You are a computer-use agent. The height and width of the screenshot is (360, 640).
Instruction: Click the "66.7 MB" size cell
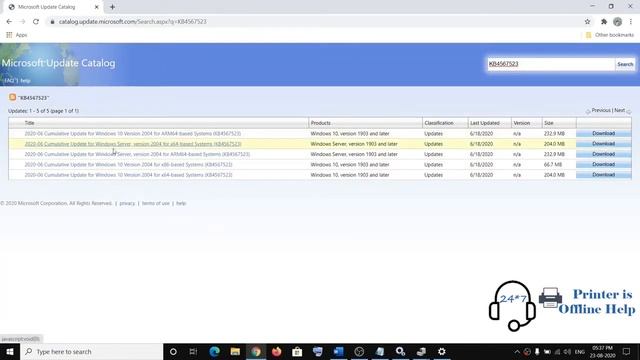tap(553, 164)
